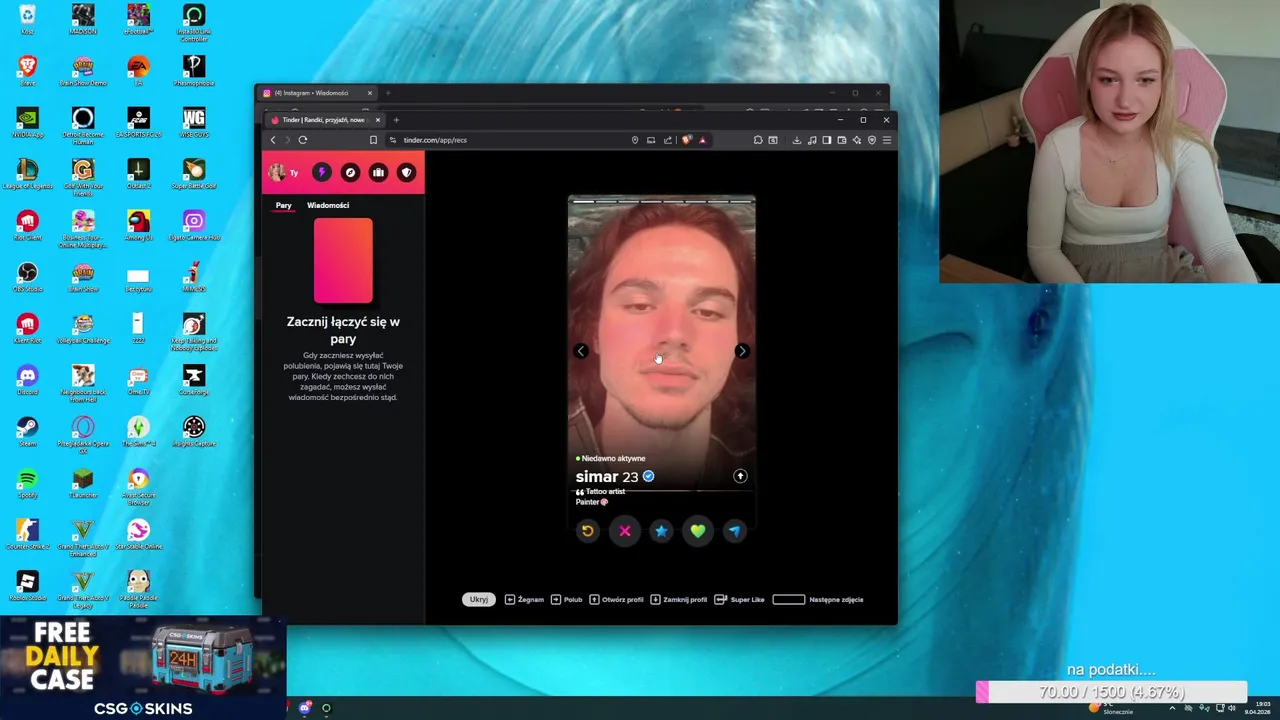Click the Rewind (undo) button on Tinder
Screen dimensions: 1280x720
click(588, 531)
